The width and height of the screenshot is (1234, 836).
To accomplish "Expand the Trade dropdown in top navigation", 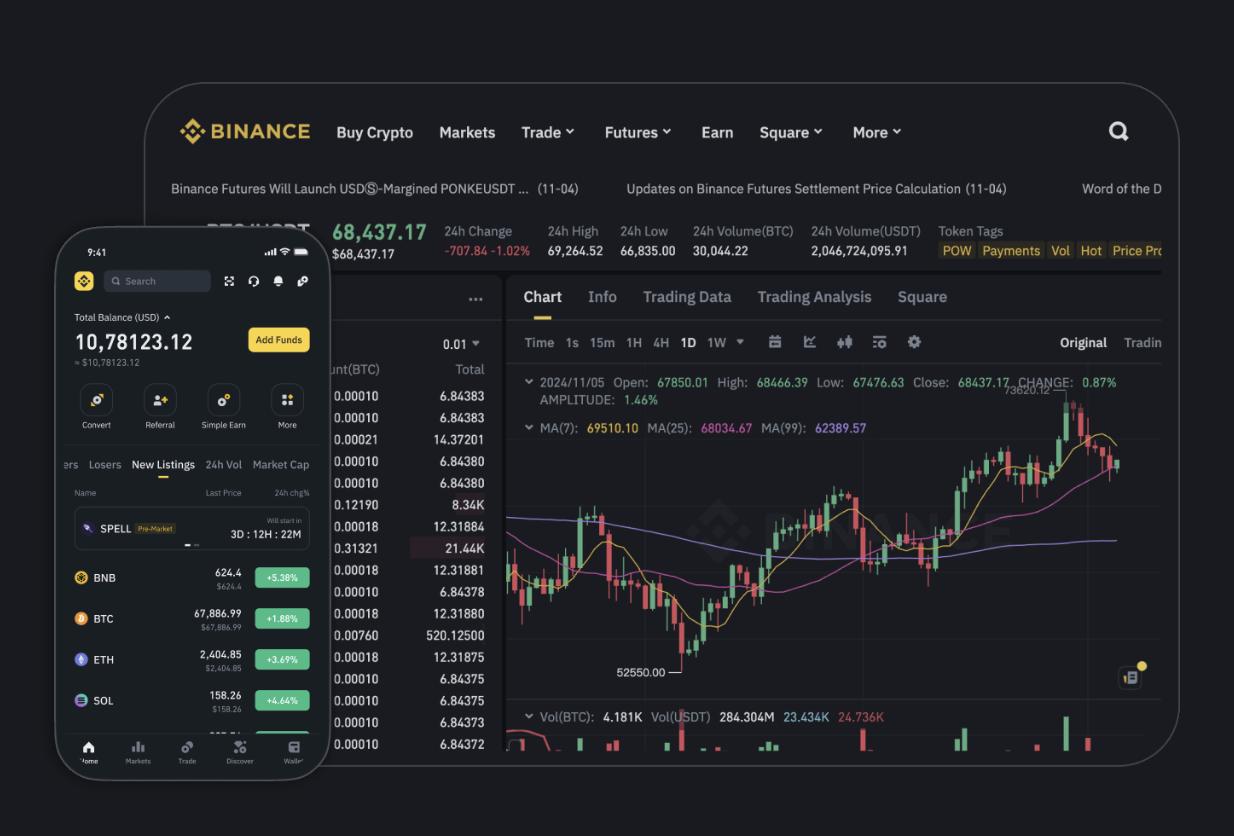I will (547, 132).
